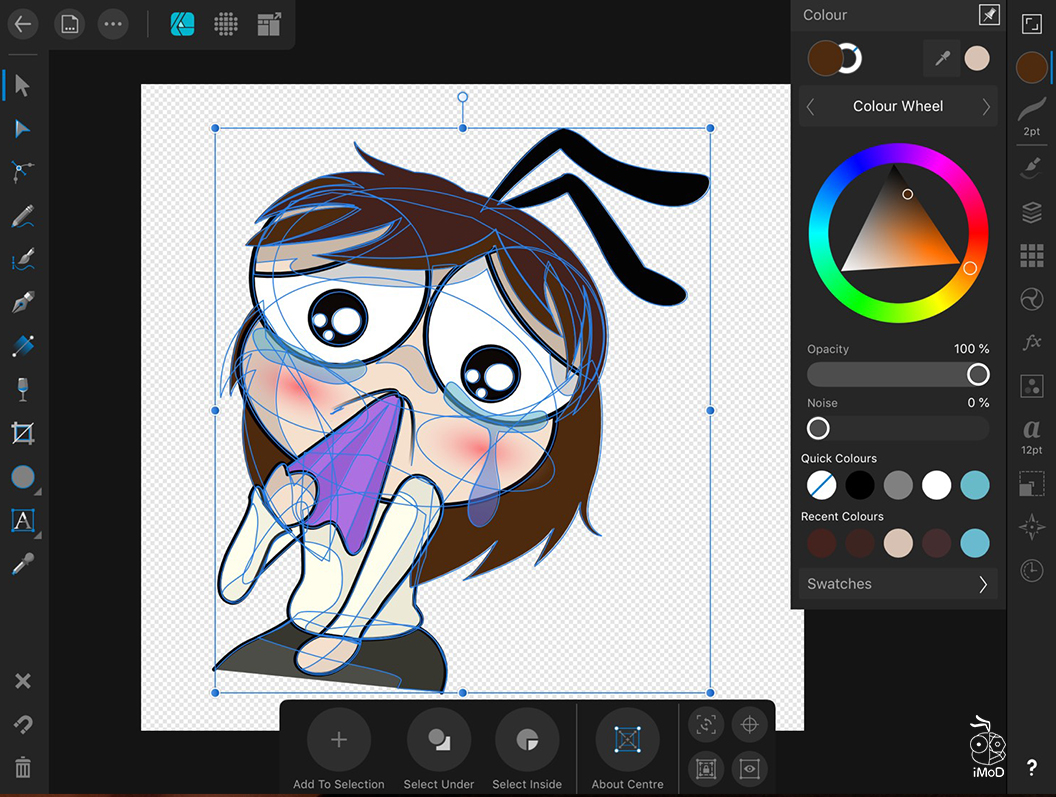1056x797 pixels.
Task: Tap the trash delete icon
Action: (x=22, y=767)
